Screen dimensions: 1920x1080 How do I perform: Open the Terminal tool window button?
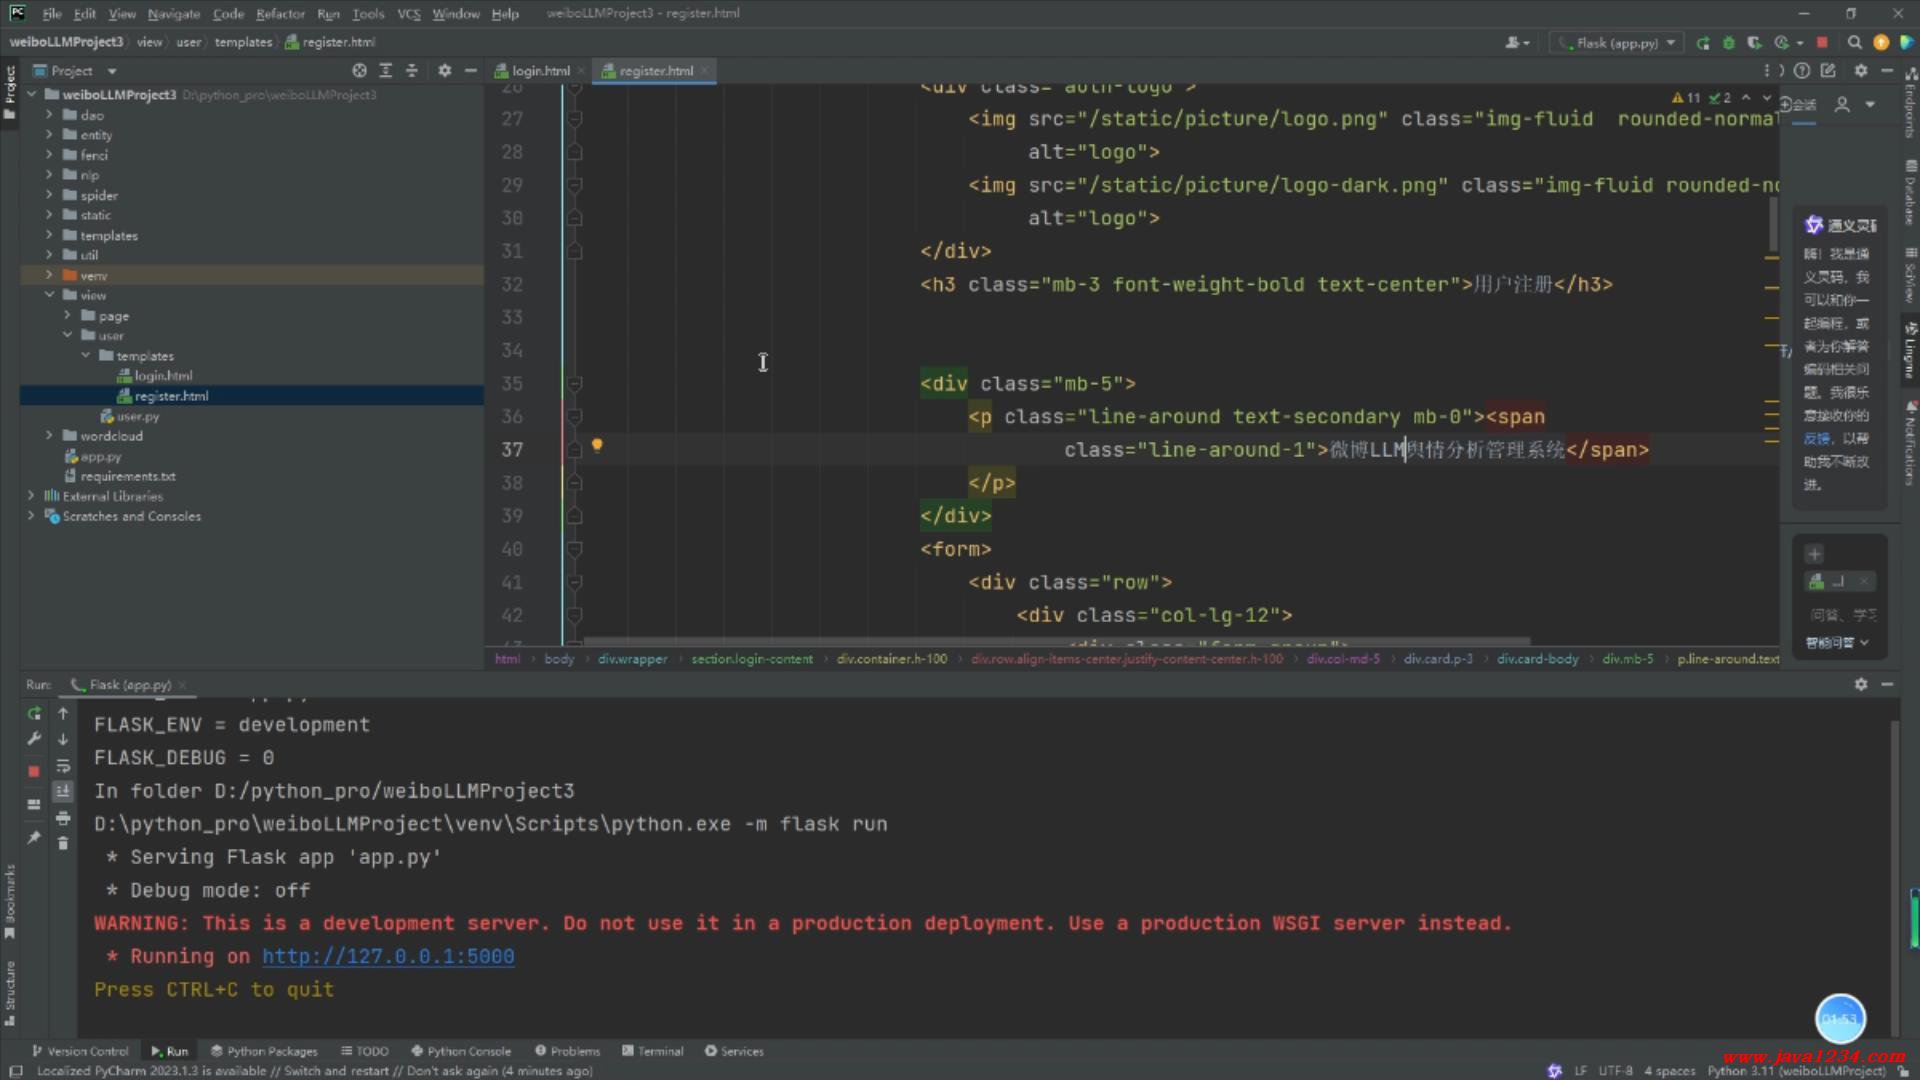point(652,1051)
